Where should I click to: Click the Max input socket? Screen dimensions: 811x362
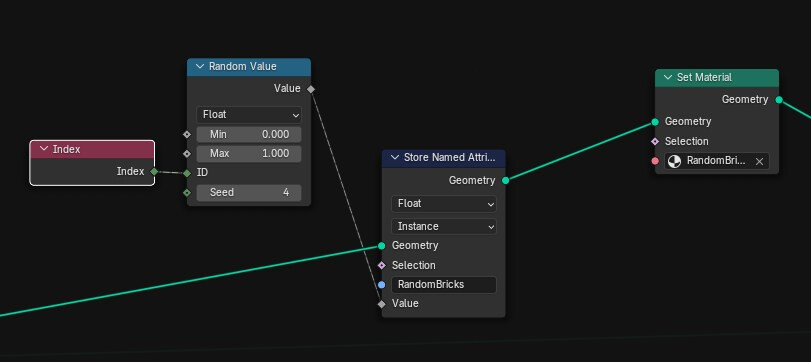[187, 154]
